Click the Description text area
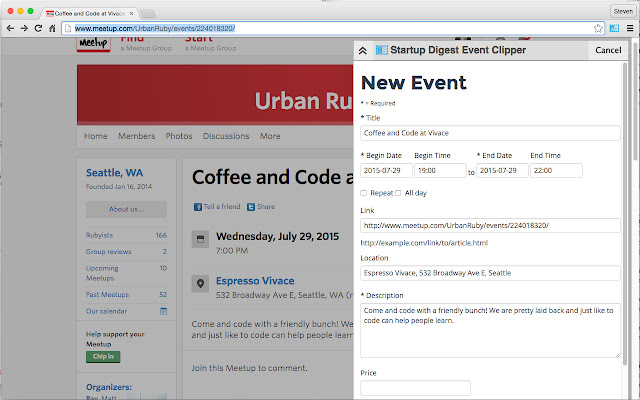Viewport: 640px width, 400px height. click(x=490, y=331)
